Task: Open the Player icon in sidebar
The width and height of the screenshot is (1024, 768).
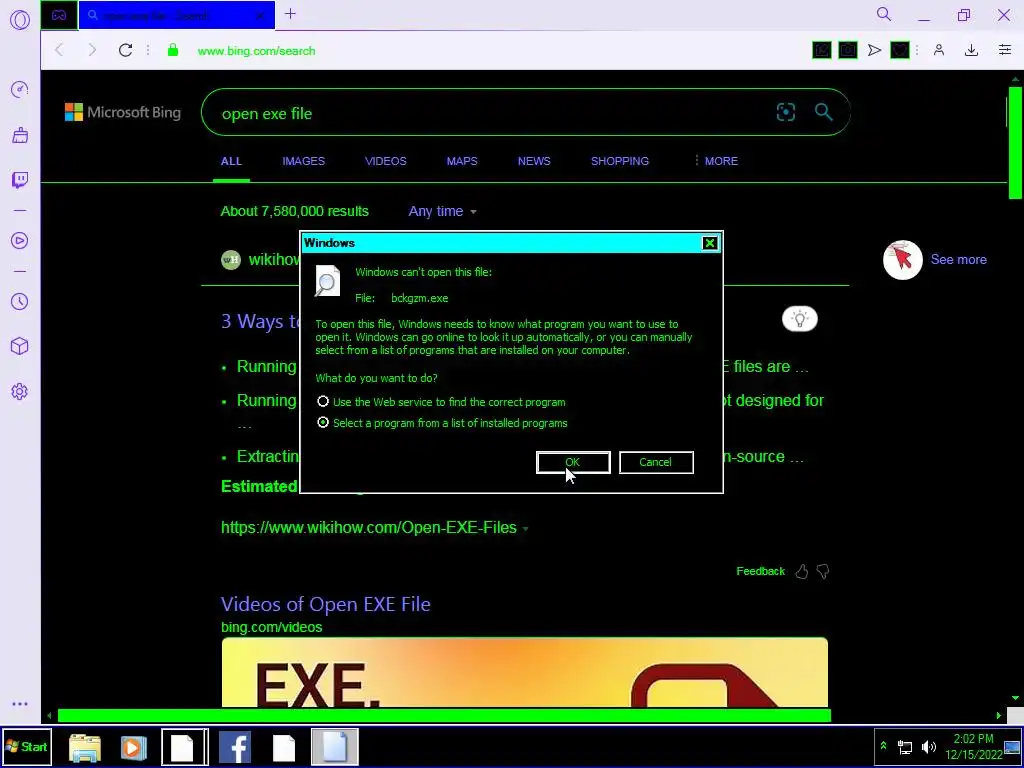Action: [20, 240]
